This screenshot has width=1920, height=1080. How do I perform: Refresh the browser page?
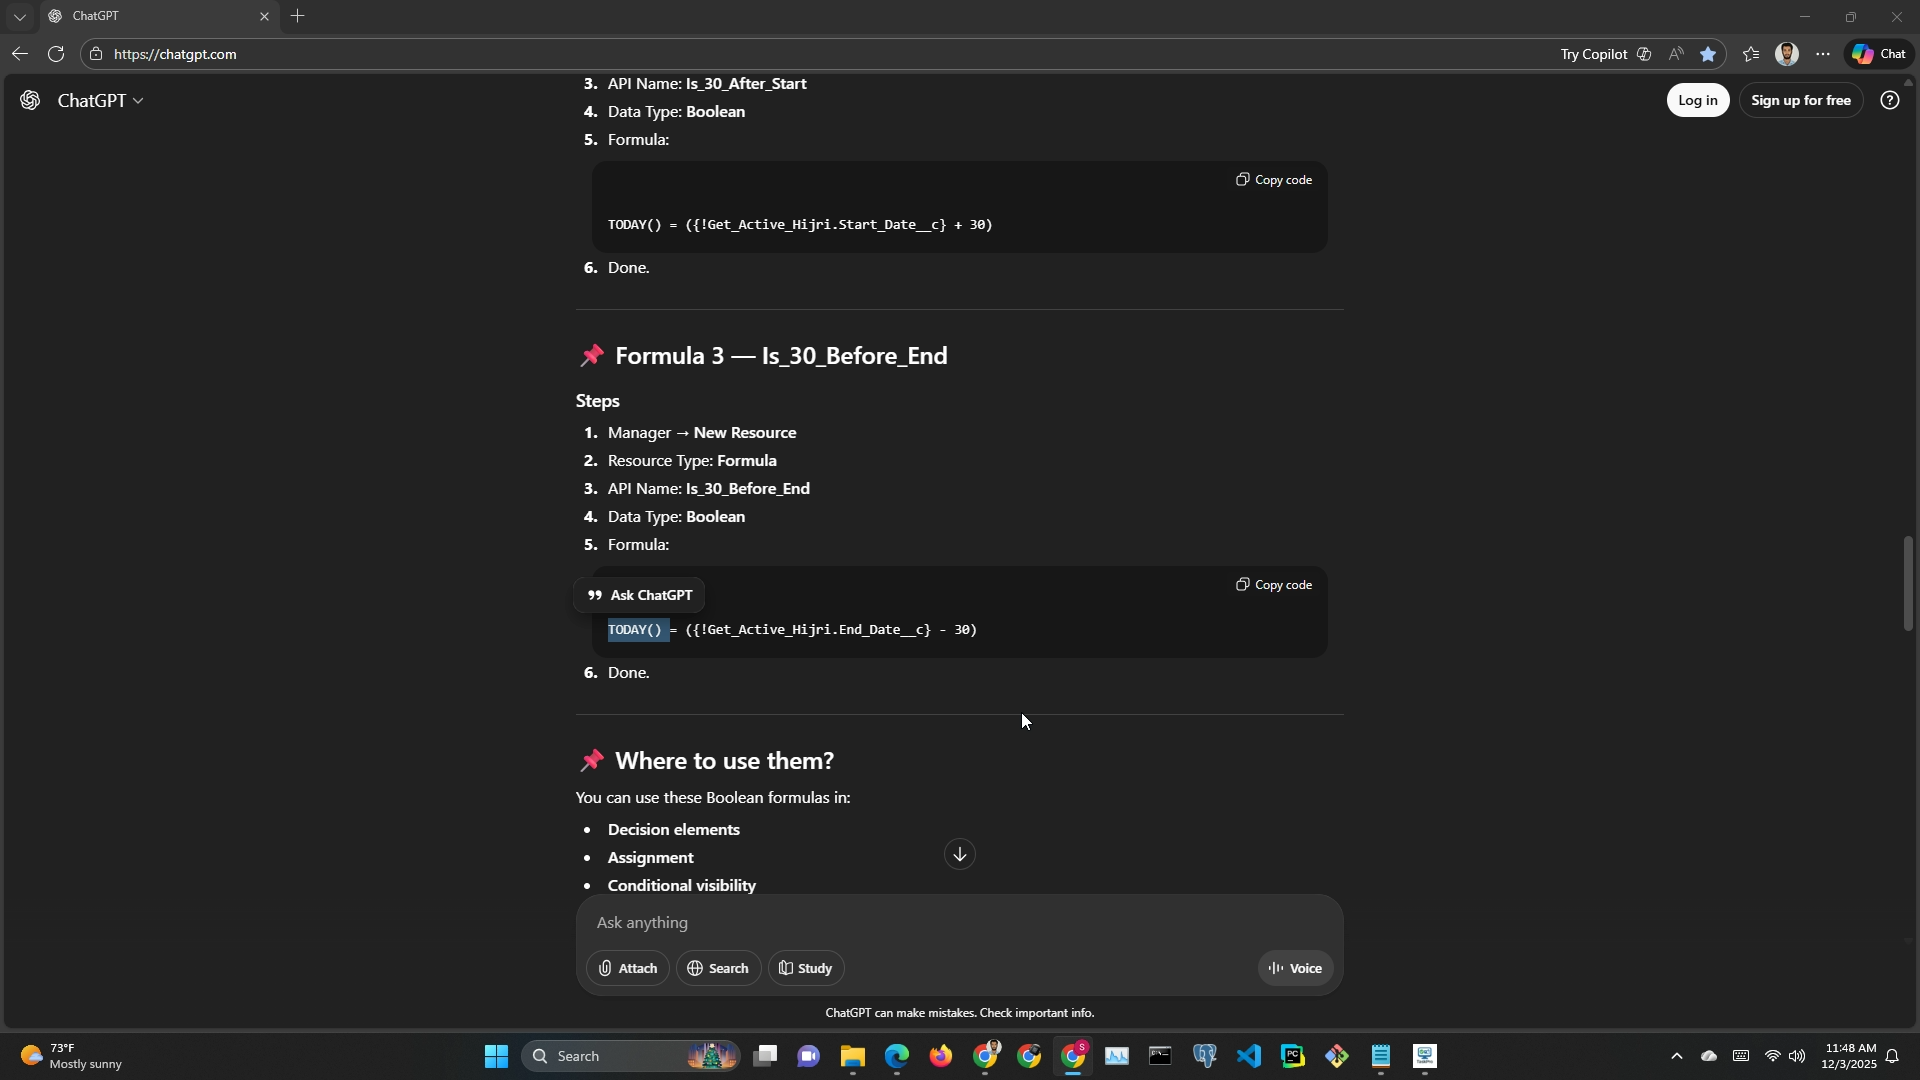[56, 55]
